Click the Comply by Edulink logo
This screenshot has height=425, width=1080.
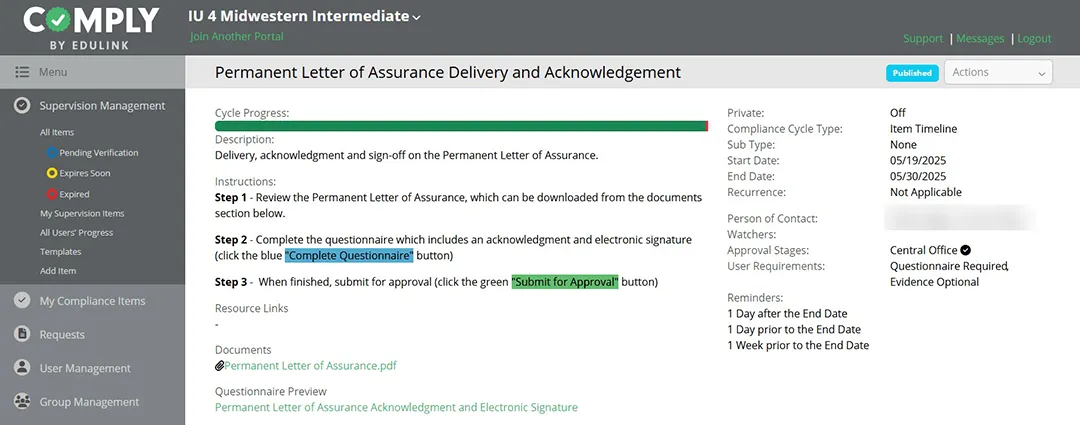(x=92, y=27)
